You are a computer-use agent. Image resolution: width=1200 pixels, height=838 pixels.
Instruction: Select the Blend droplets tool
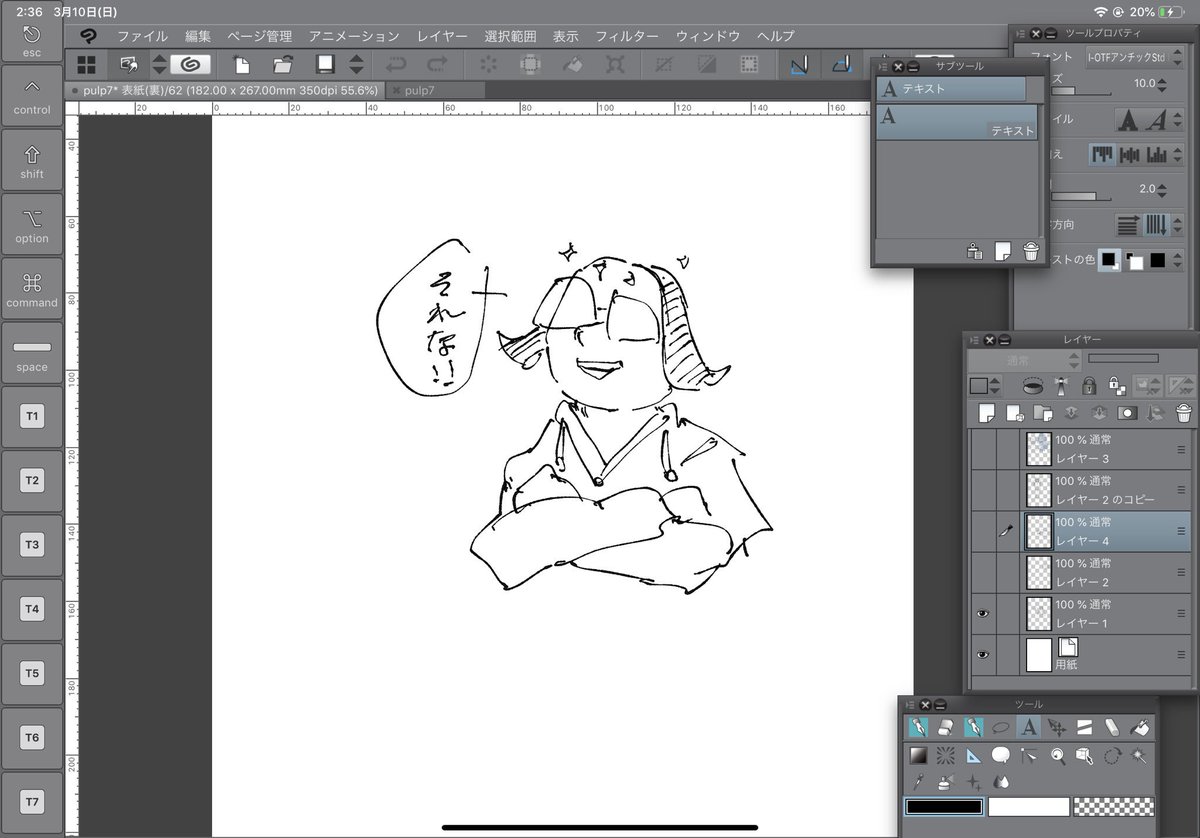pyautogui.click(x=1001, y=781)
